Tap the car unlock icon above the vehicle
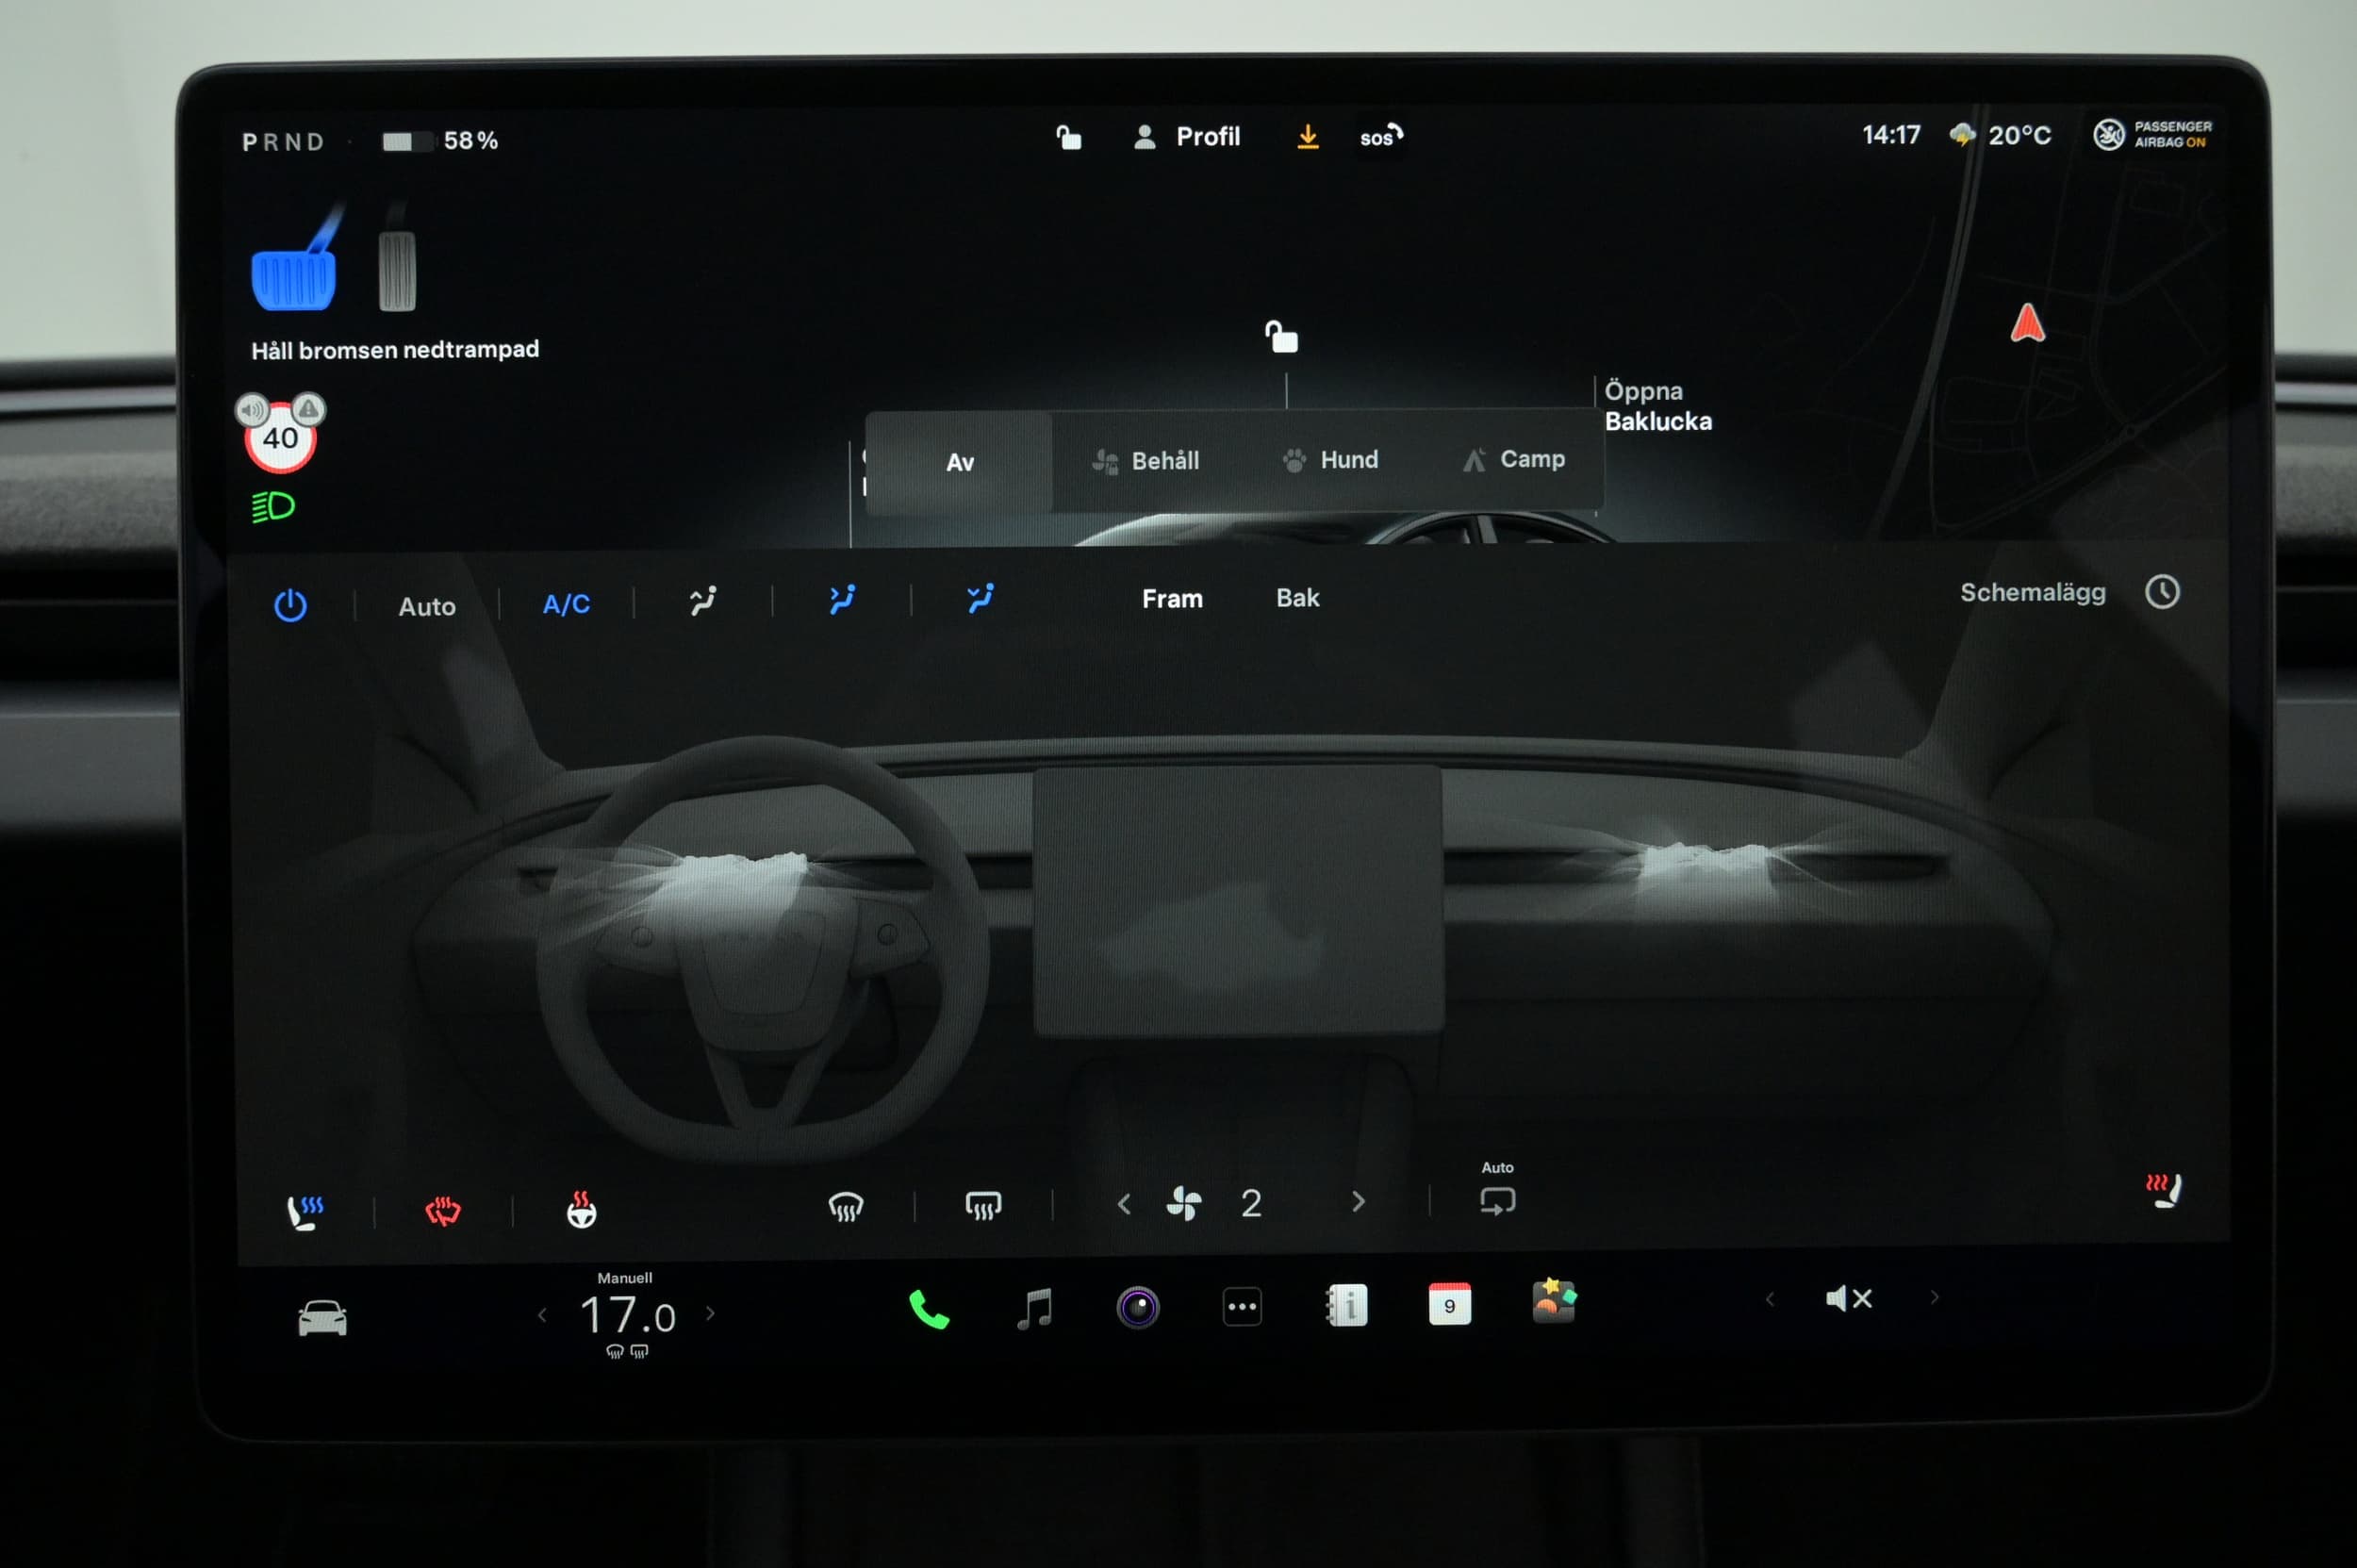 pyautogui.click(x=1281, y=337)
